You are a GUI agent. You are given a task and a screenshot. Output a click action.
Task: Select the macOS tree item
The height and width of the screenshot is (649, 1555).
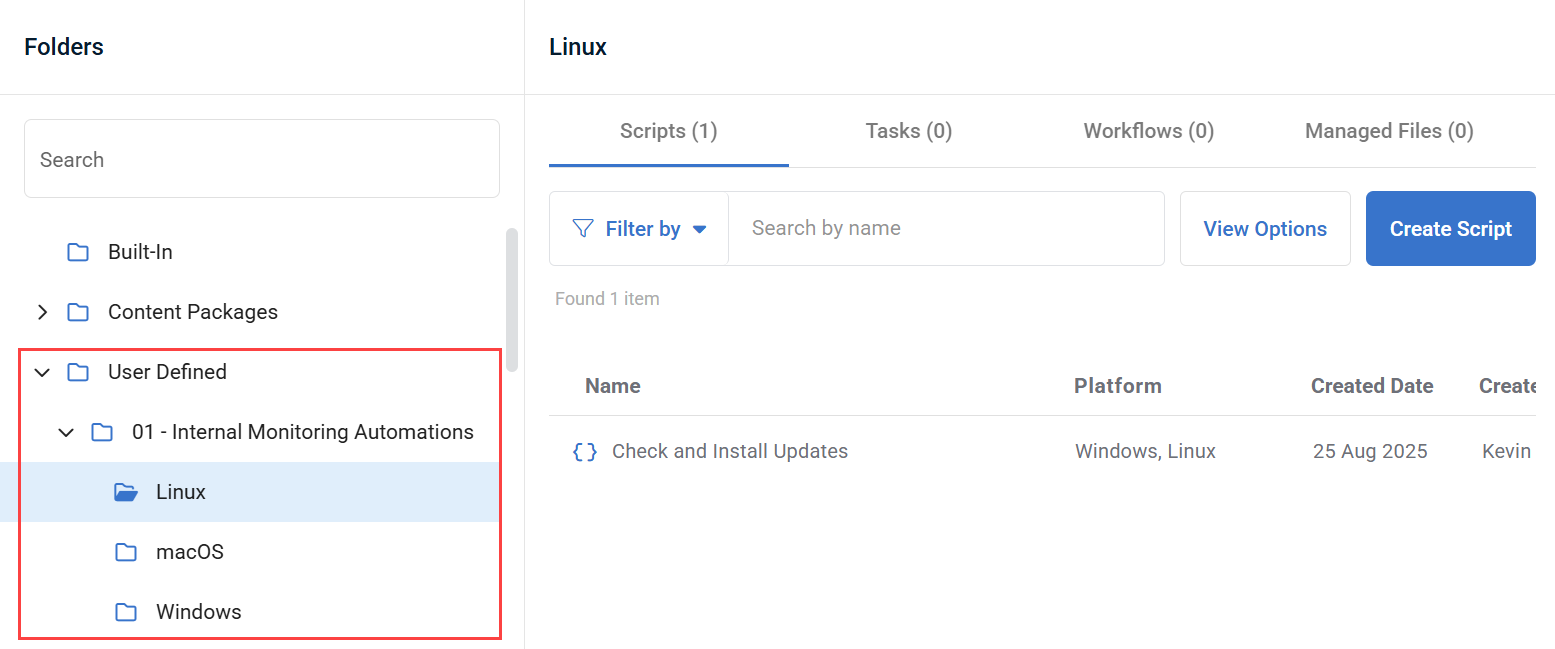click(x=190, y=552)
